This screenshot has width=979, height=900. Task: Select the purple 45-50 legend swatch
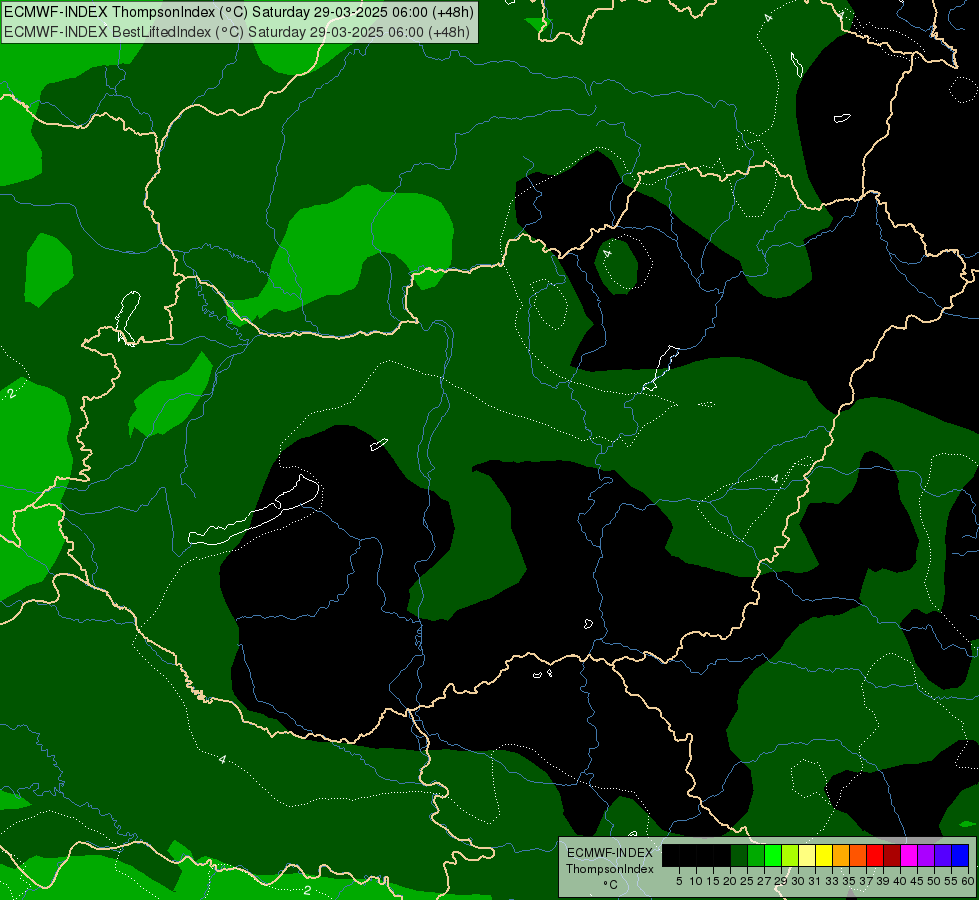click(x=926, y=855)
